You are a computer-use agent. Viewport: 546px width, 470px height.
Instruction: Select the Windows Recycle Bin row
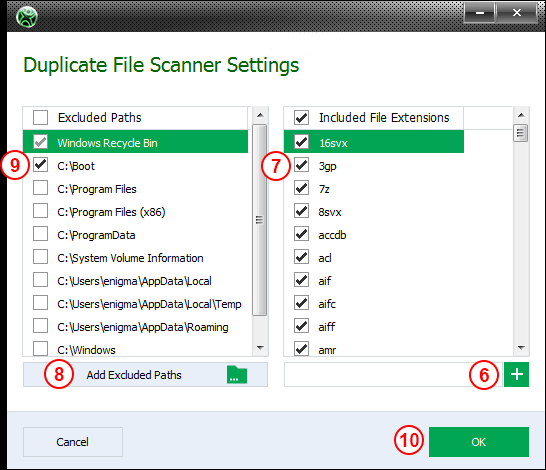coord(135,141)
